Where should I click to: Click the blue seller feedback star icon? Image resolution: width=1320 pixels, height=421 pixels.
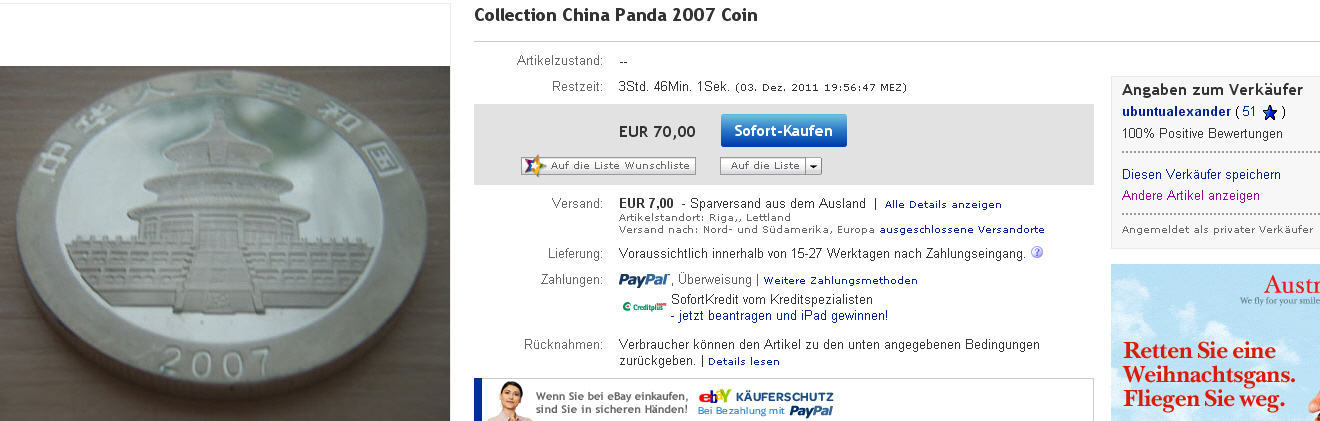(x=1270, y=112)
